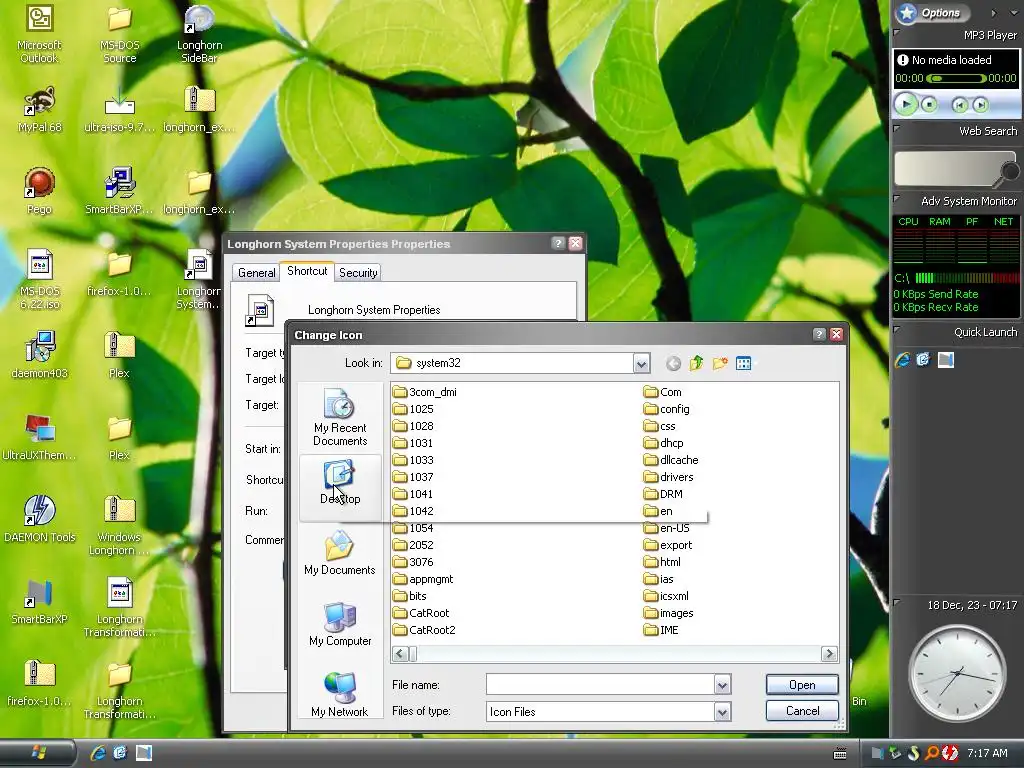This screenshot has height=768, width=1024.
Task: Click the 7:17 AM taskbar clock
Action: pos(987,753)
